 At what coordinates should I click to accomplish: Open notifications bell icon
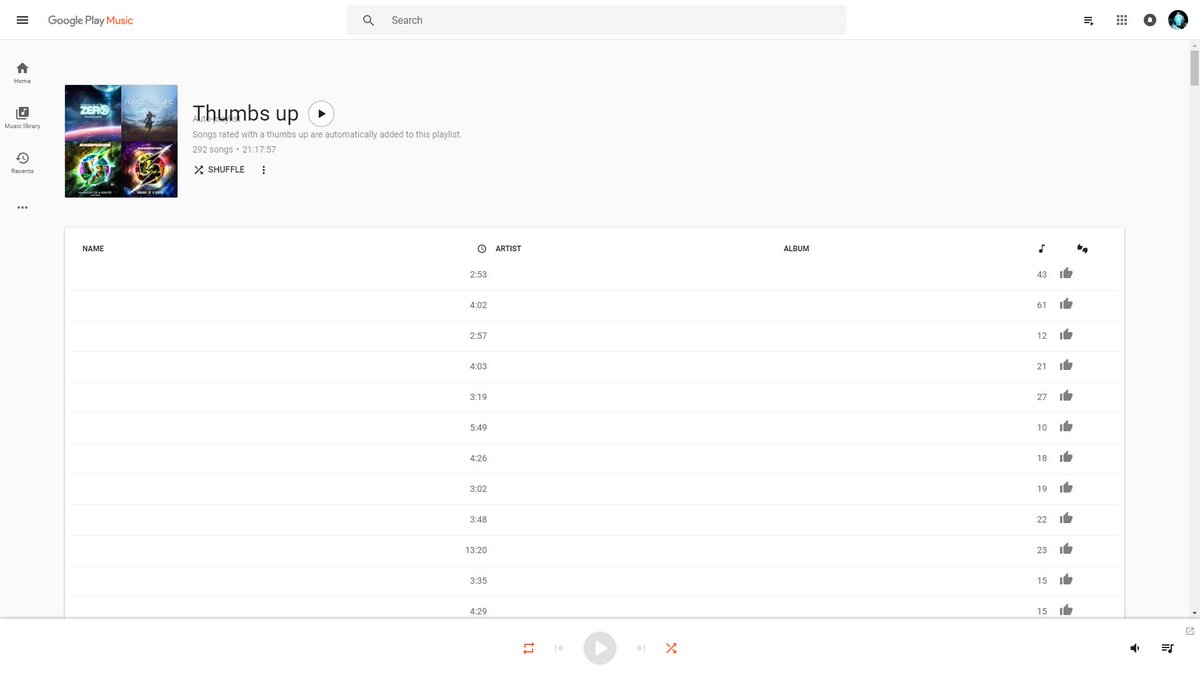click(x=1150, y=20)
